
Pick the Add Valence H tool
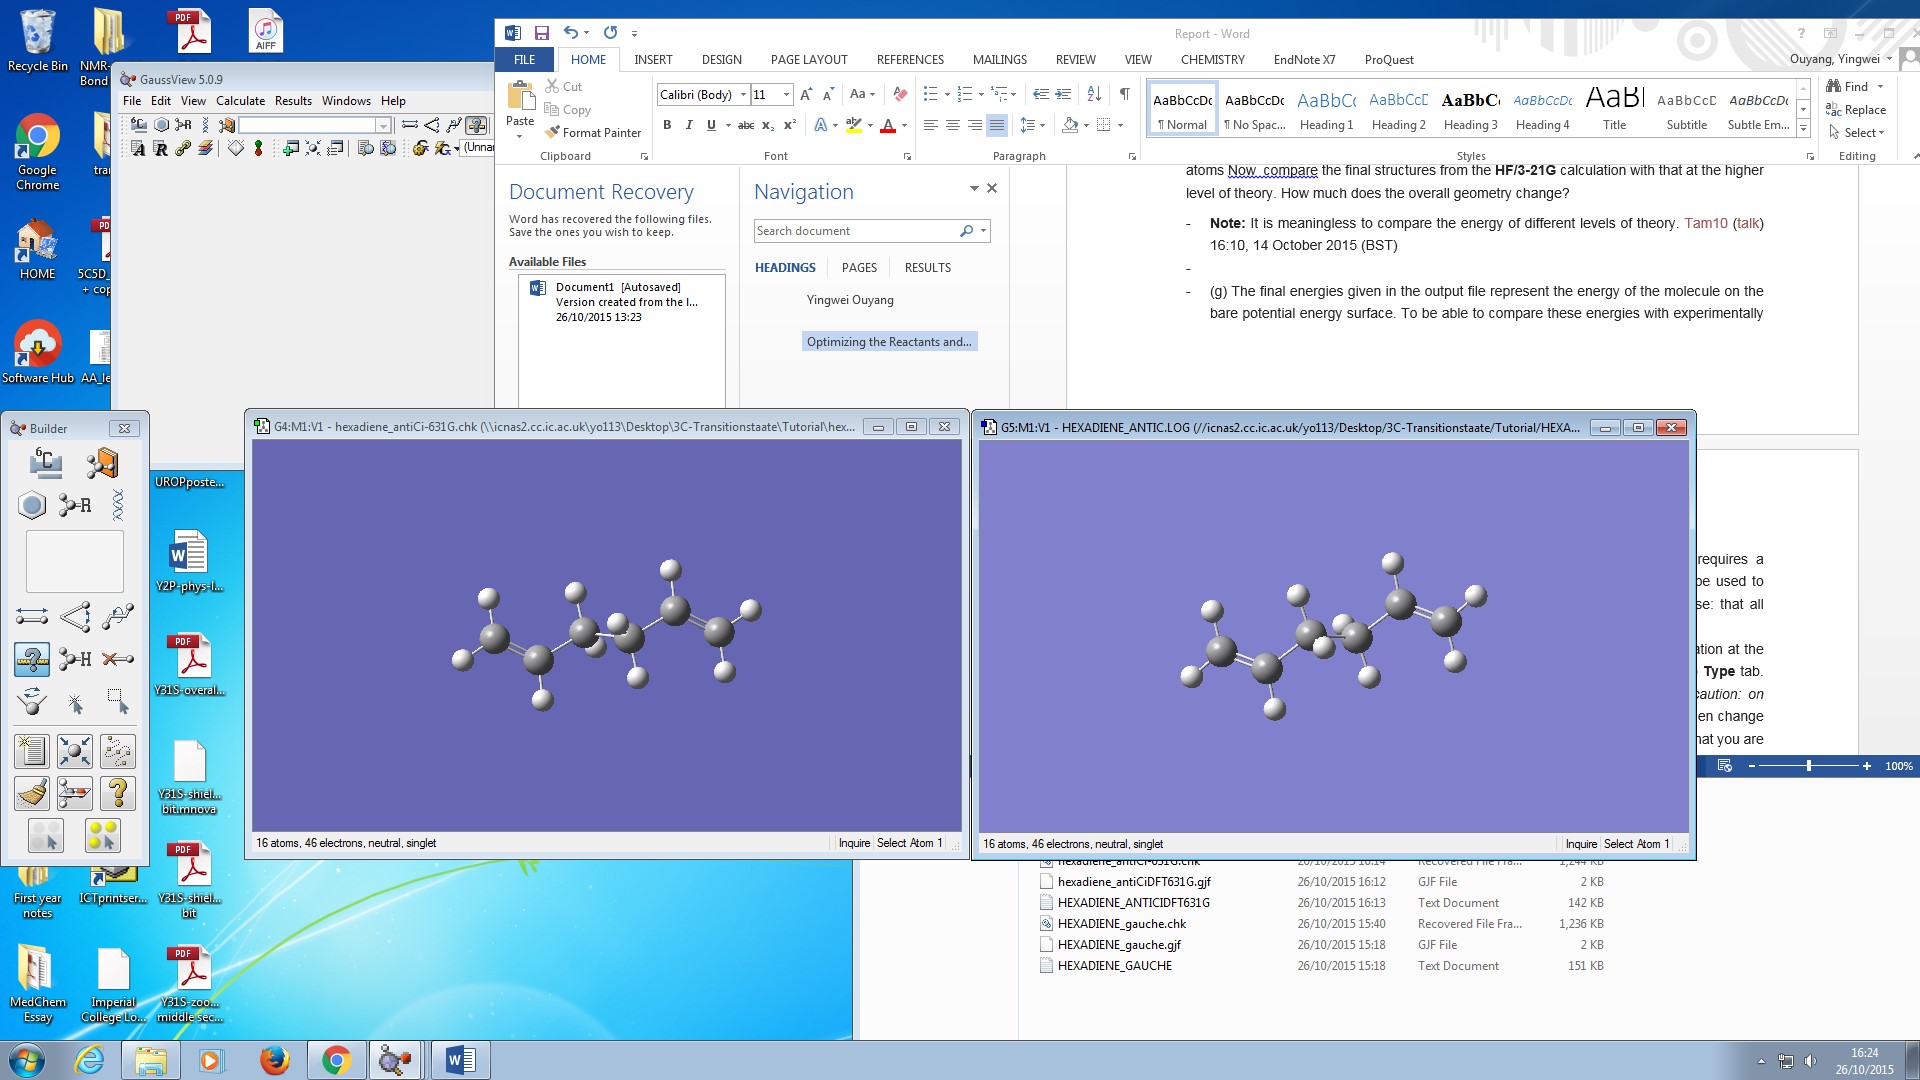[x=75, y=659]
